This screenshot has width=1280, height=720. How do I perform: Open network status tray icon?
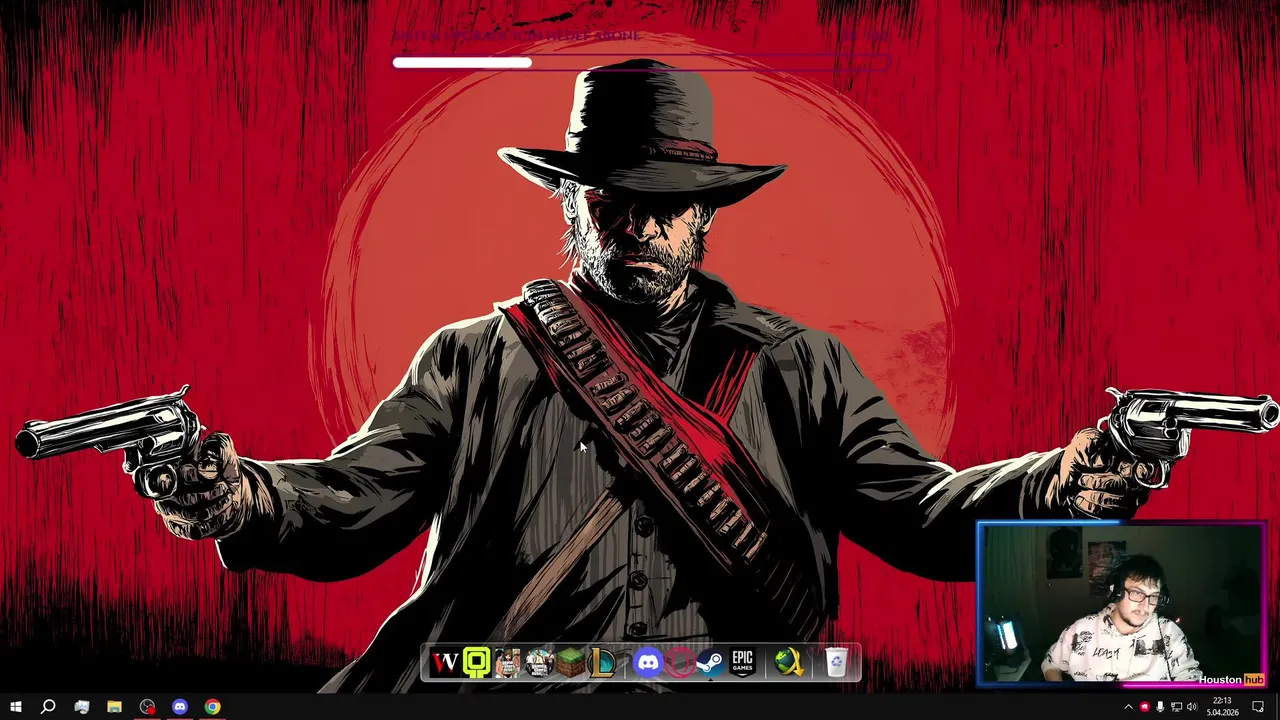[1176, 707]
